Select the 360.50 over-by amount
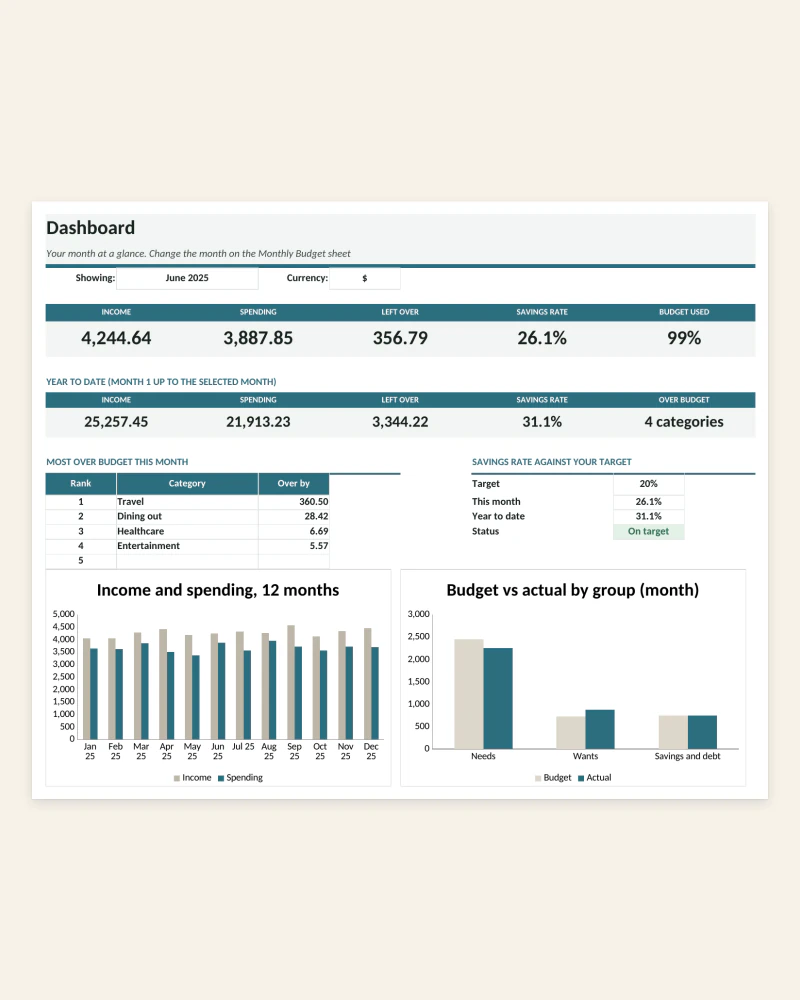 [293, 502]
